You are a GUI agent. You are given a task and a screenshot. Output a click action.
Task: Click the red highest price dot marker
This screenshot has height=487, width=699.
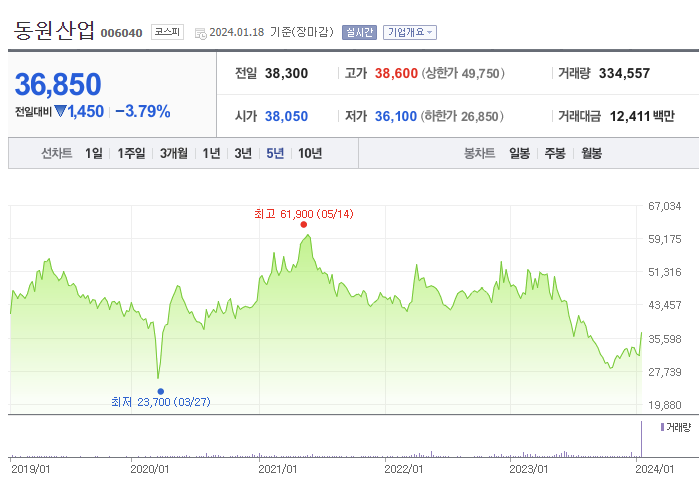click(304, 225)
